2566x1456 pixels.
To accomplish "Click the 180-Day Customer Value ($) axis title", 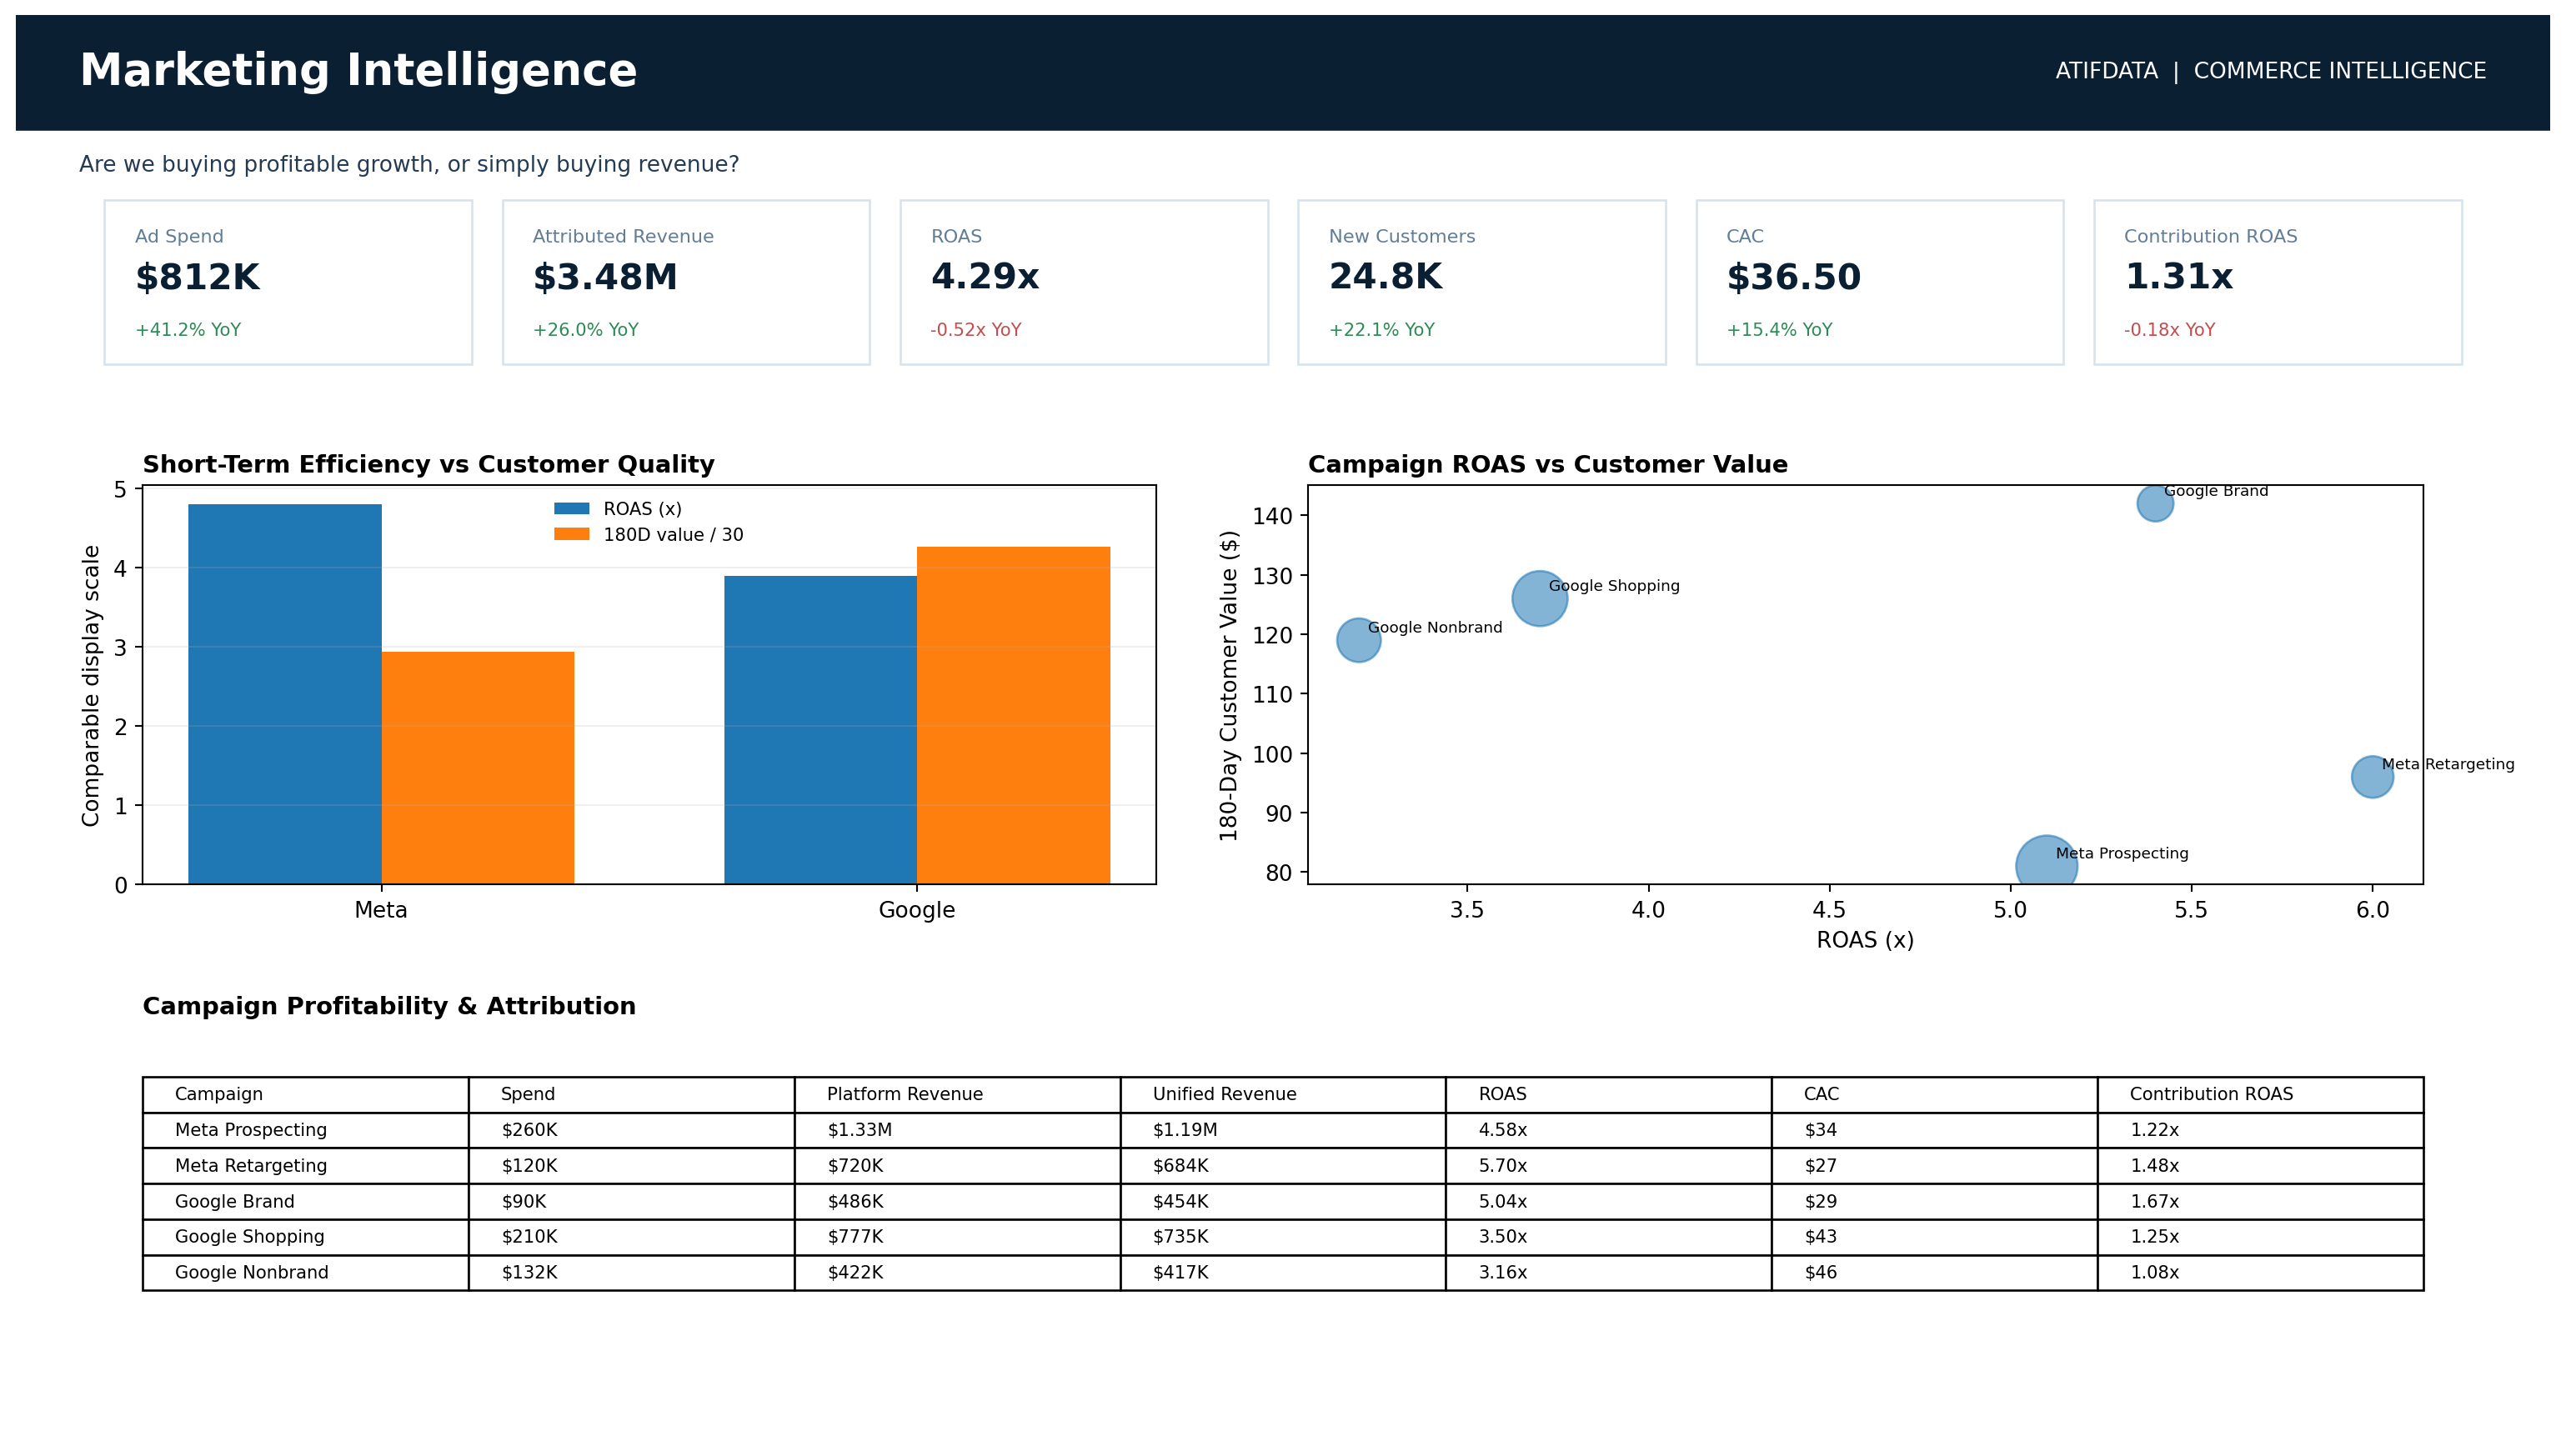I will (x=1229, y=686).
